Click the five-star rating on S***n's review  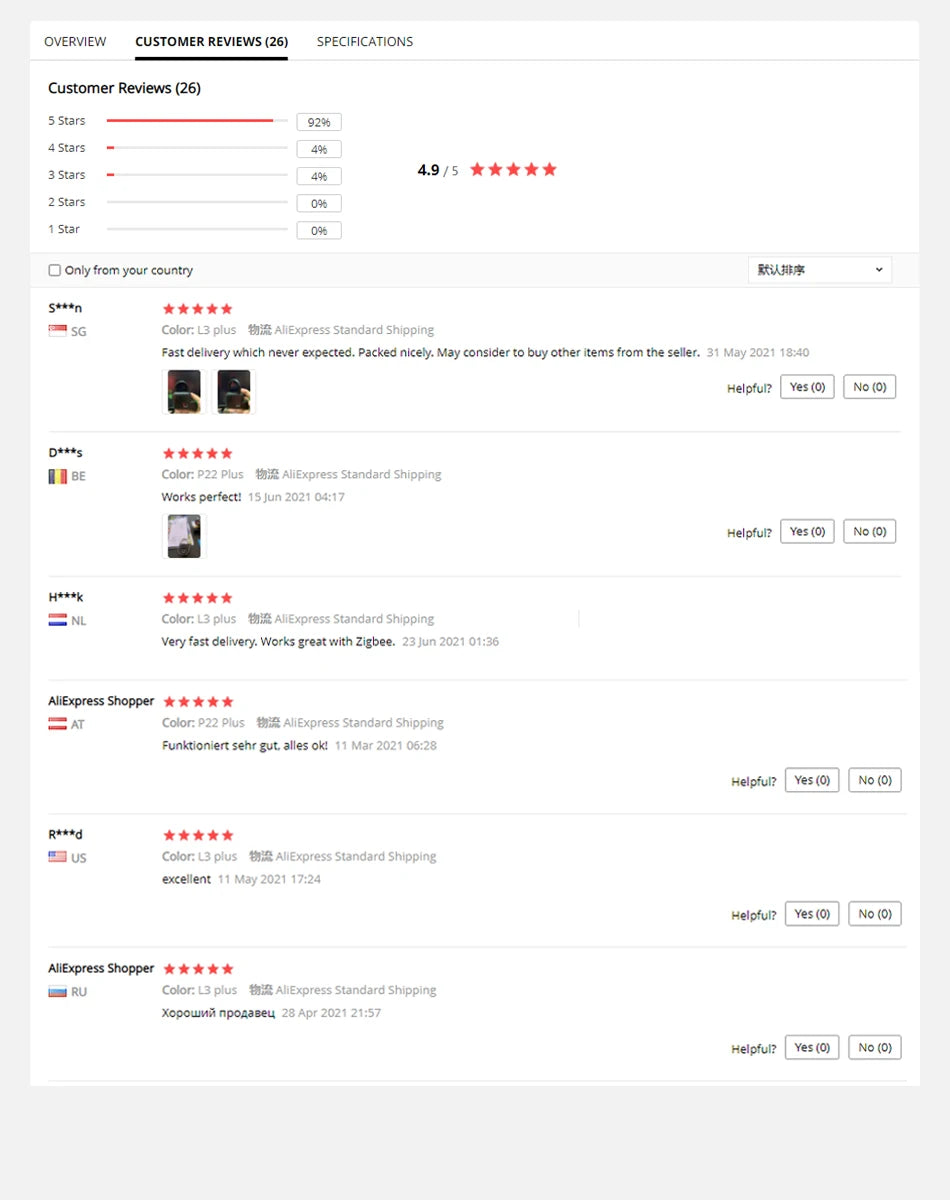(x=198, y=309)
